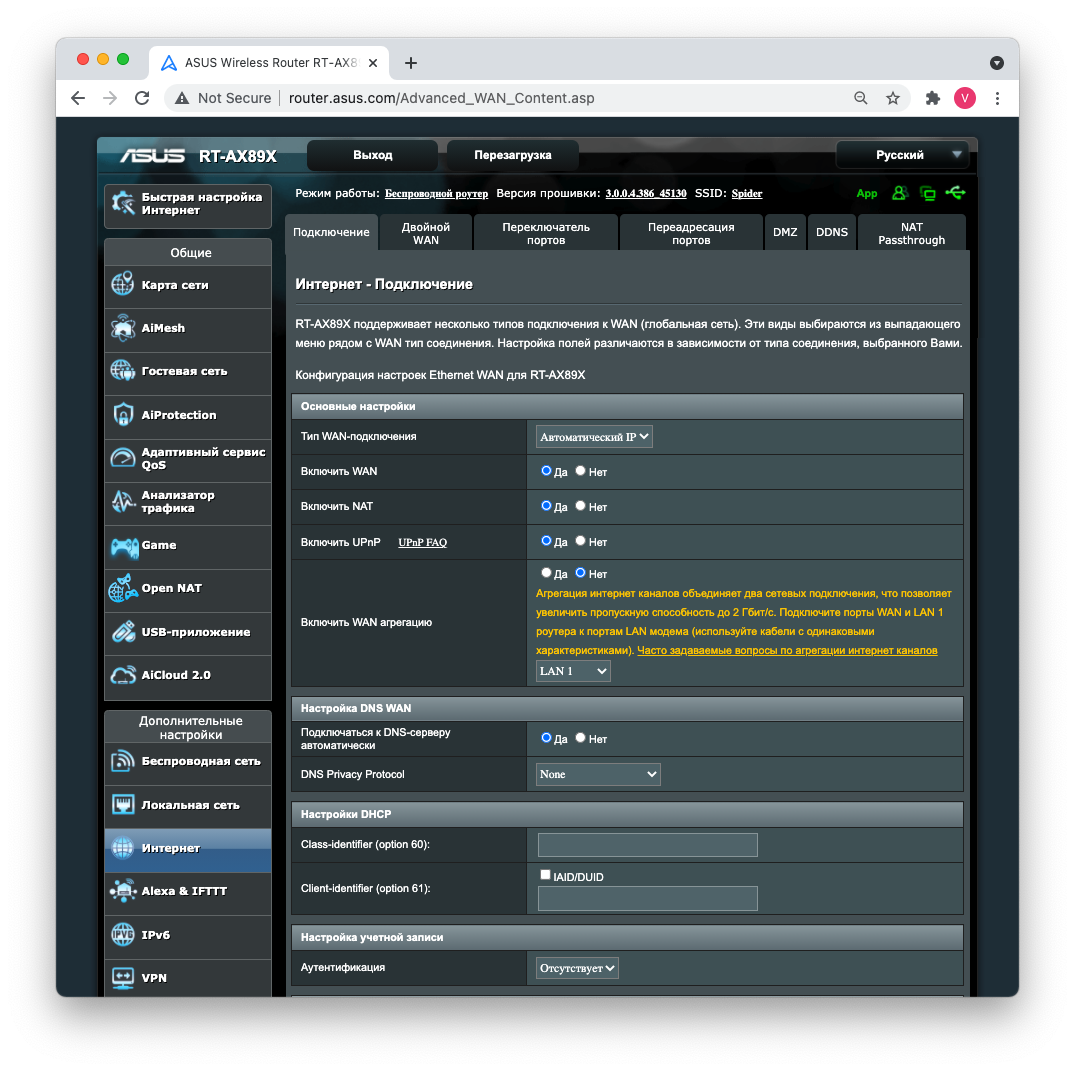1075x1071 pixels.
Task: Open the Беспроводной роутер operation mode link
Action: (436, 193)
